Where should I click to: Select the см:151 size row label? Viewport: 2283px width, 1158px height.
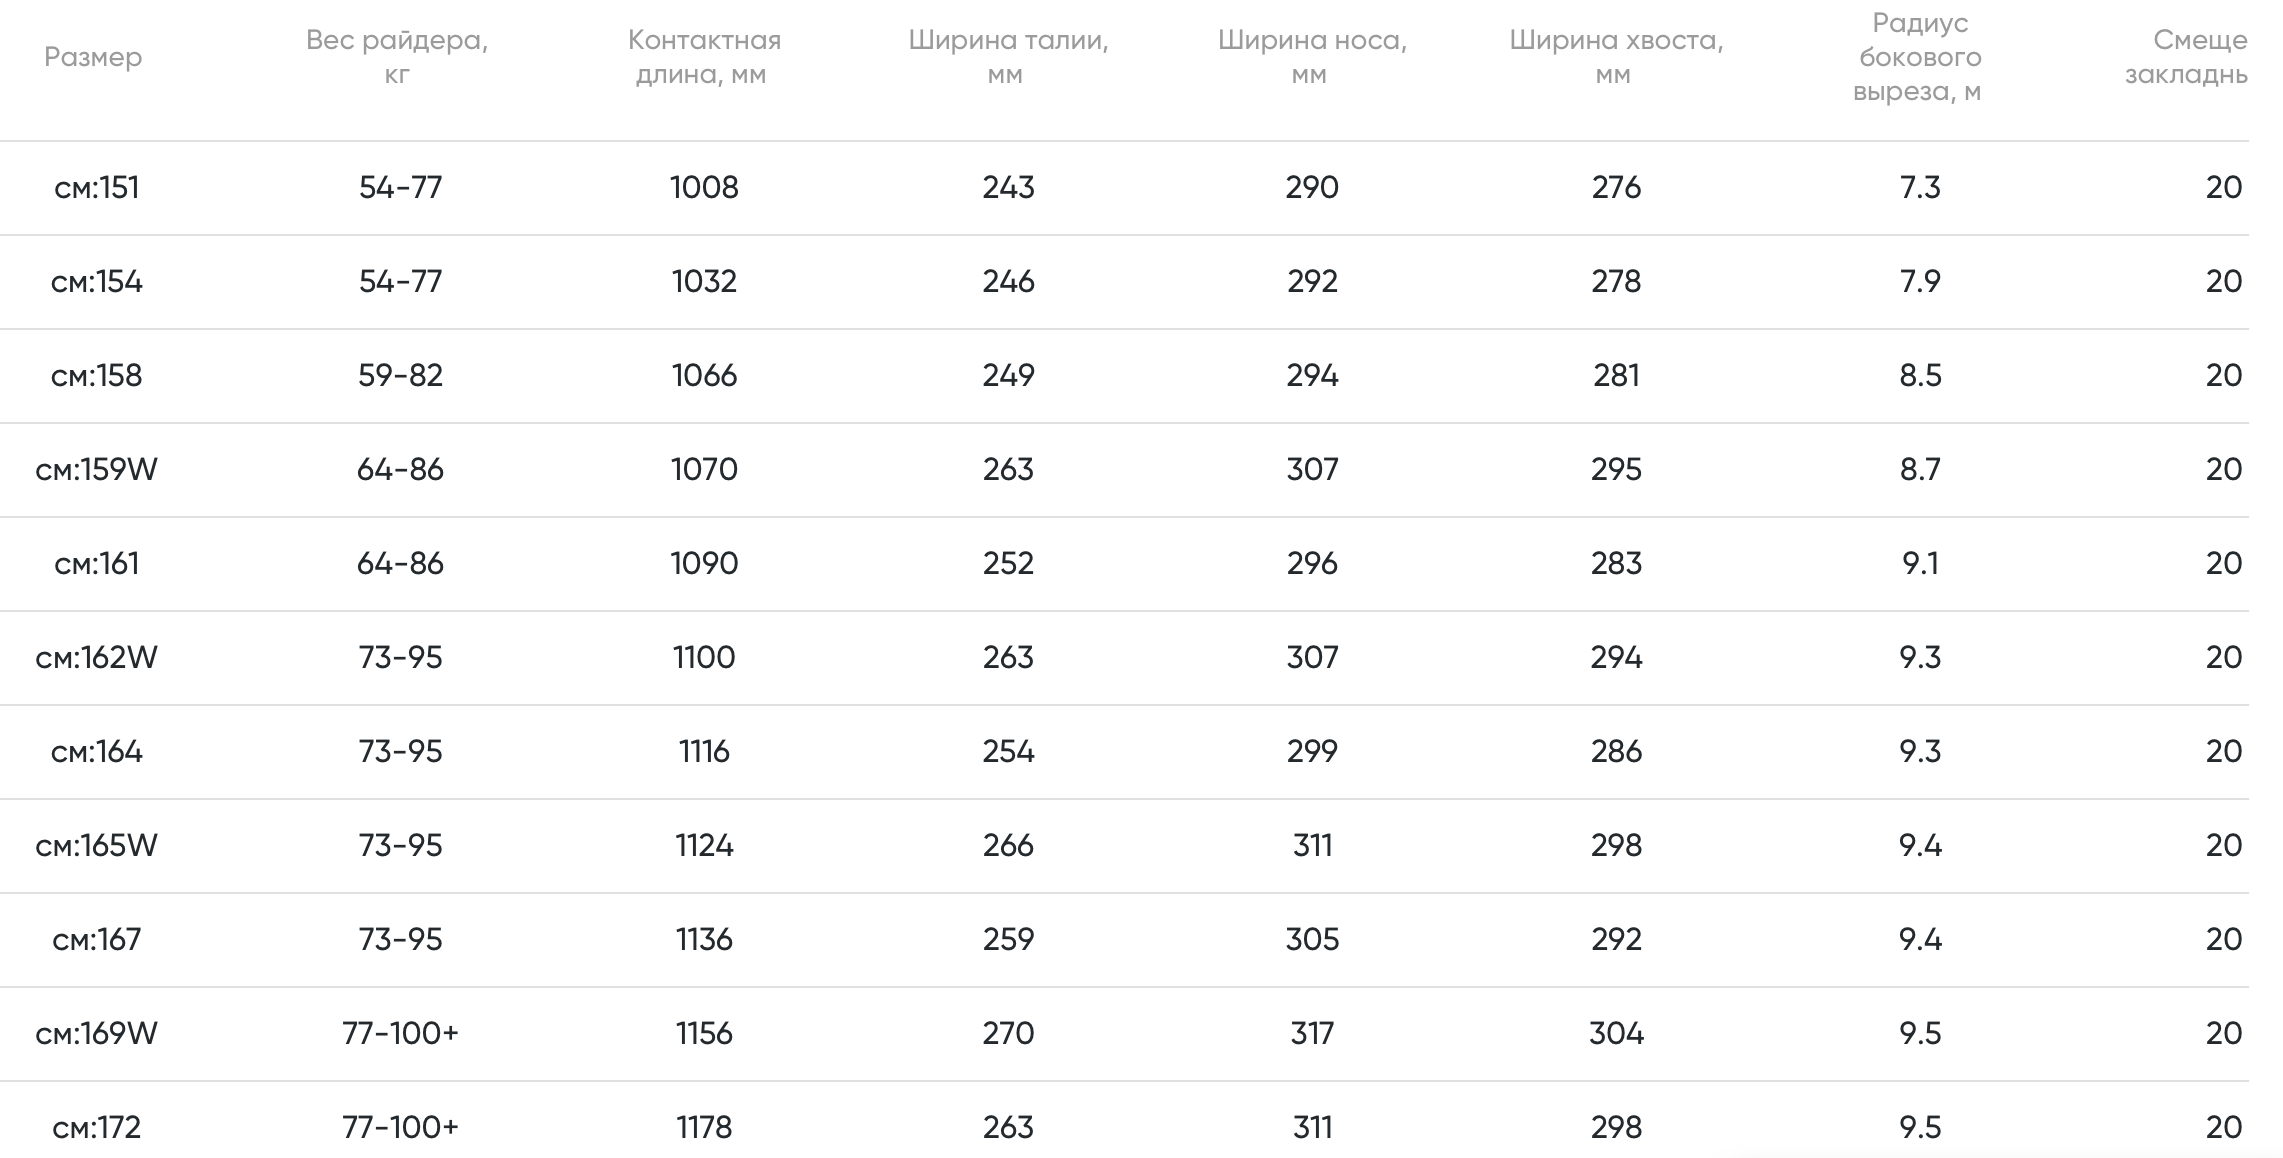[97, 188]
